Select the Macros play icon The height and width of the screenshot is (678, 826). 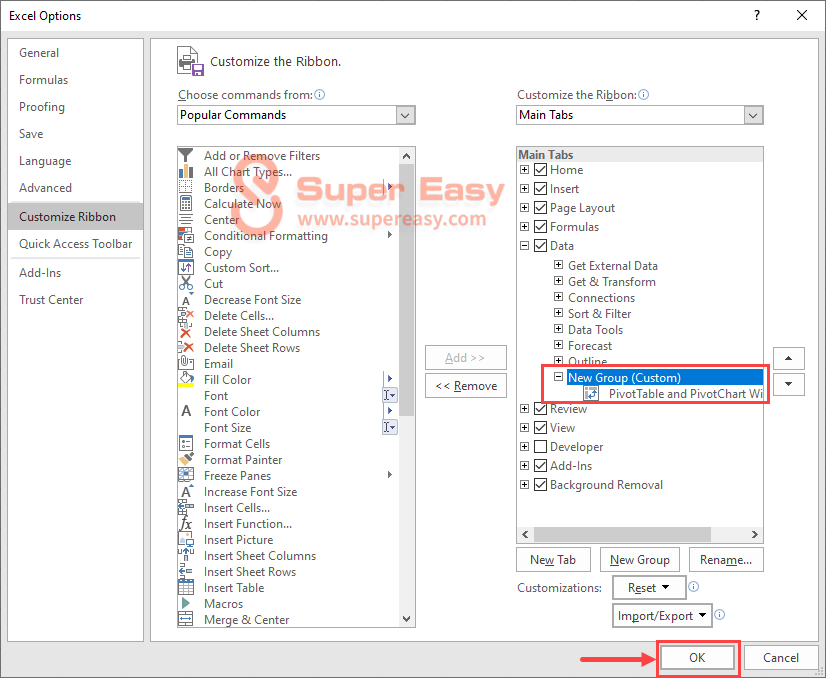coord(185,604)
